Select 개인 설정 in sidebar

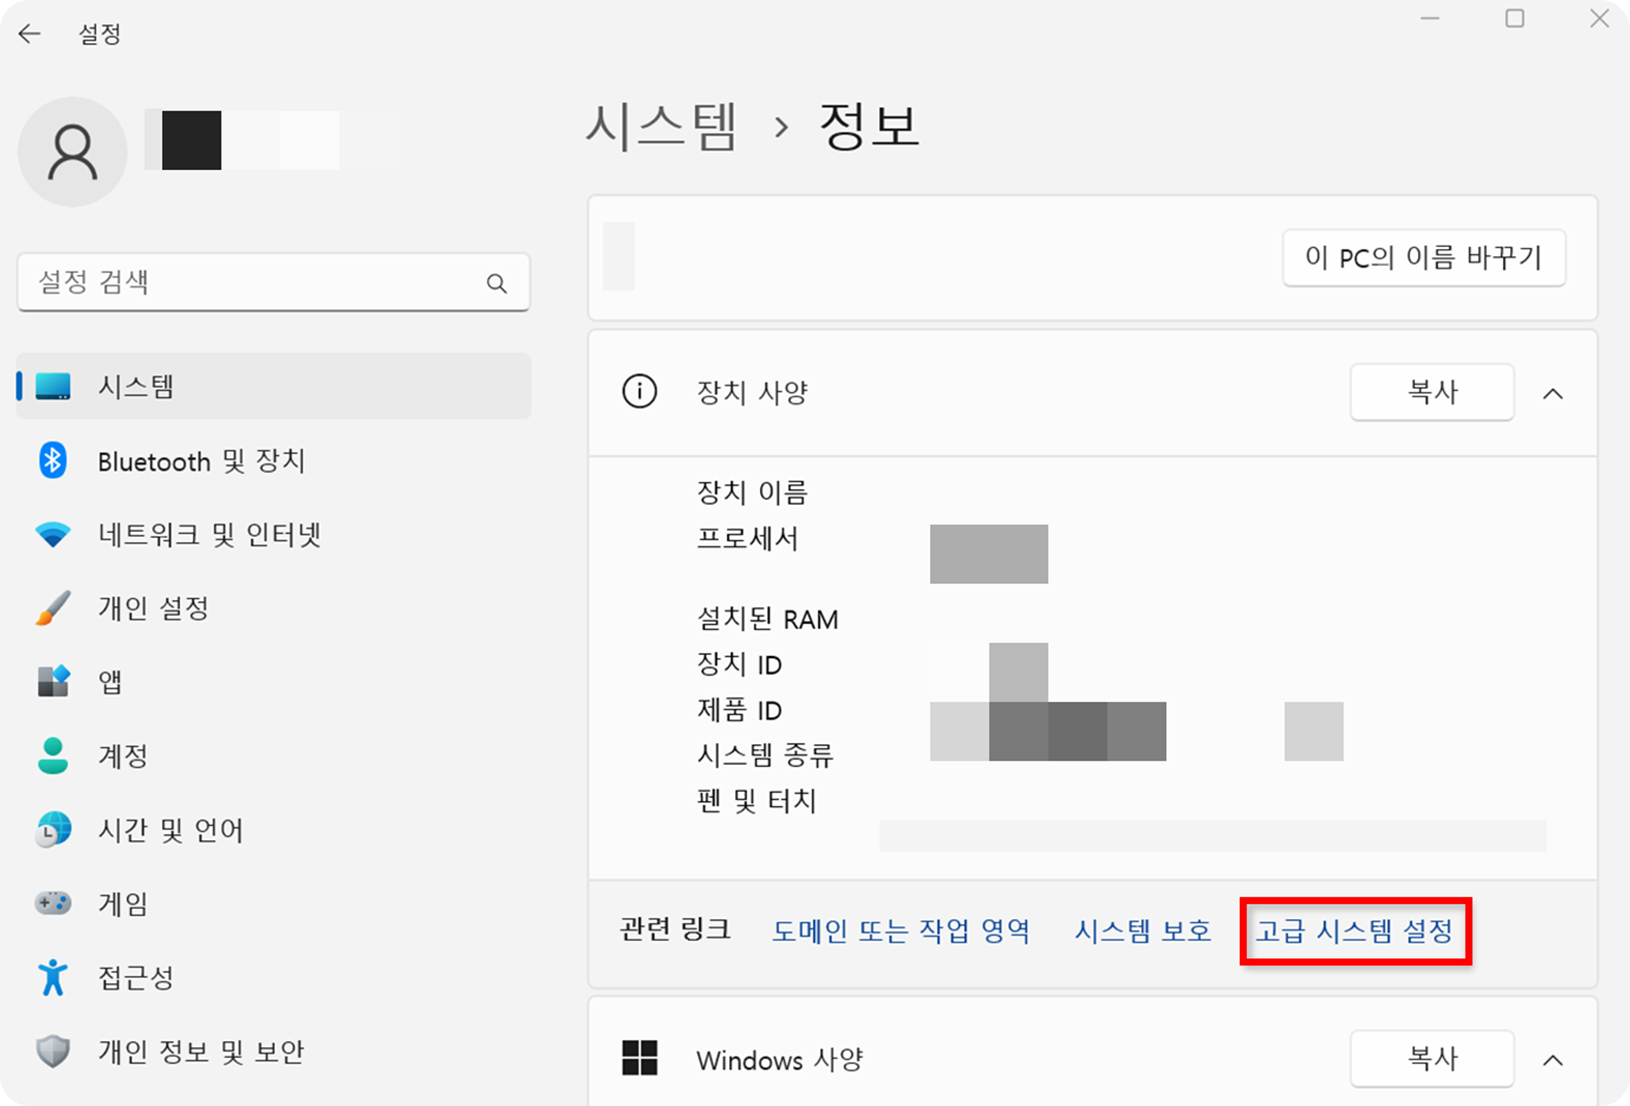tap(274, 608)
